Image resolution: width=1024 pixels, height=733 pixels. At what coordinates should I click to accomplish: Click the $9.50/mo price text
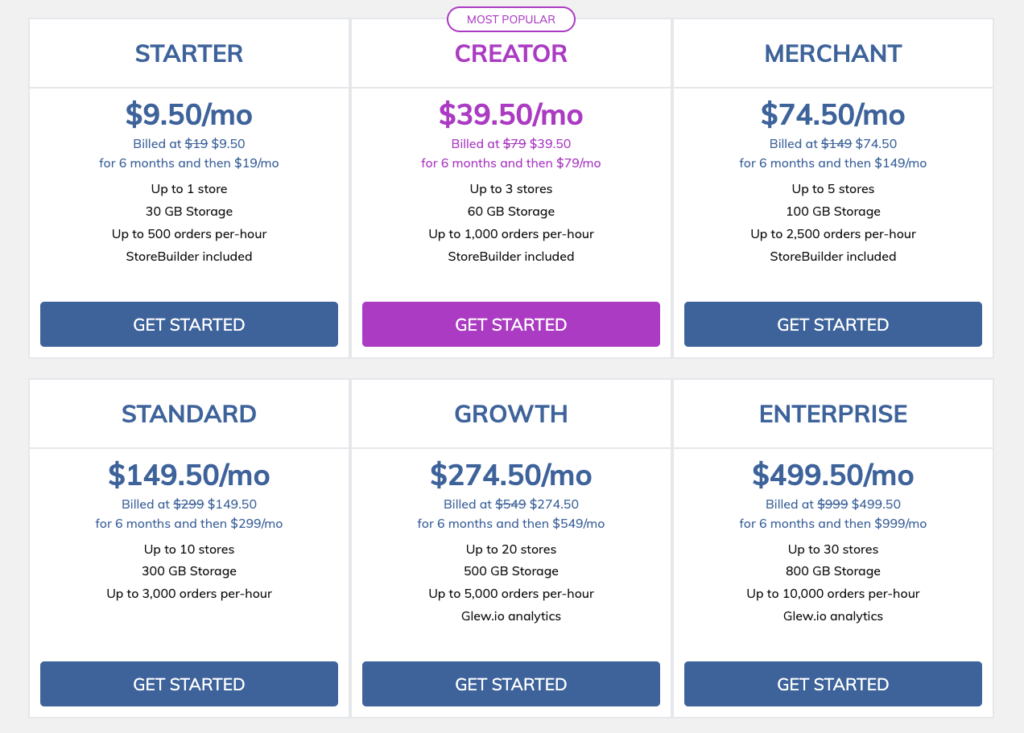189,115
